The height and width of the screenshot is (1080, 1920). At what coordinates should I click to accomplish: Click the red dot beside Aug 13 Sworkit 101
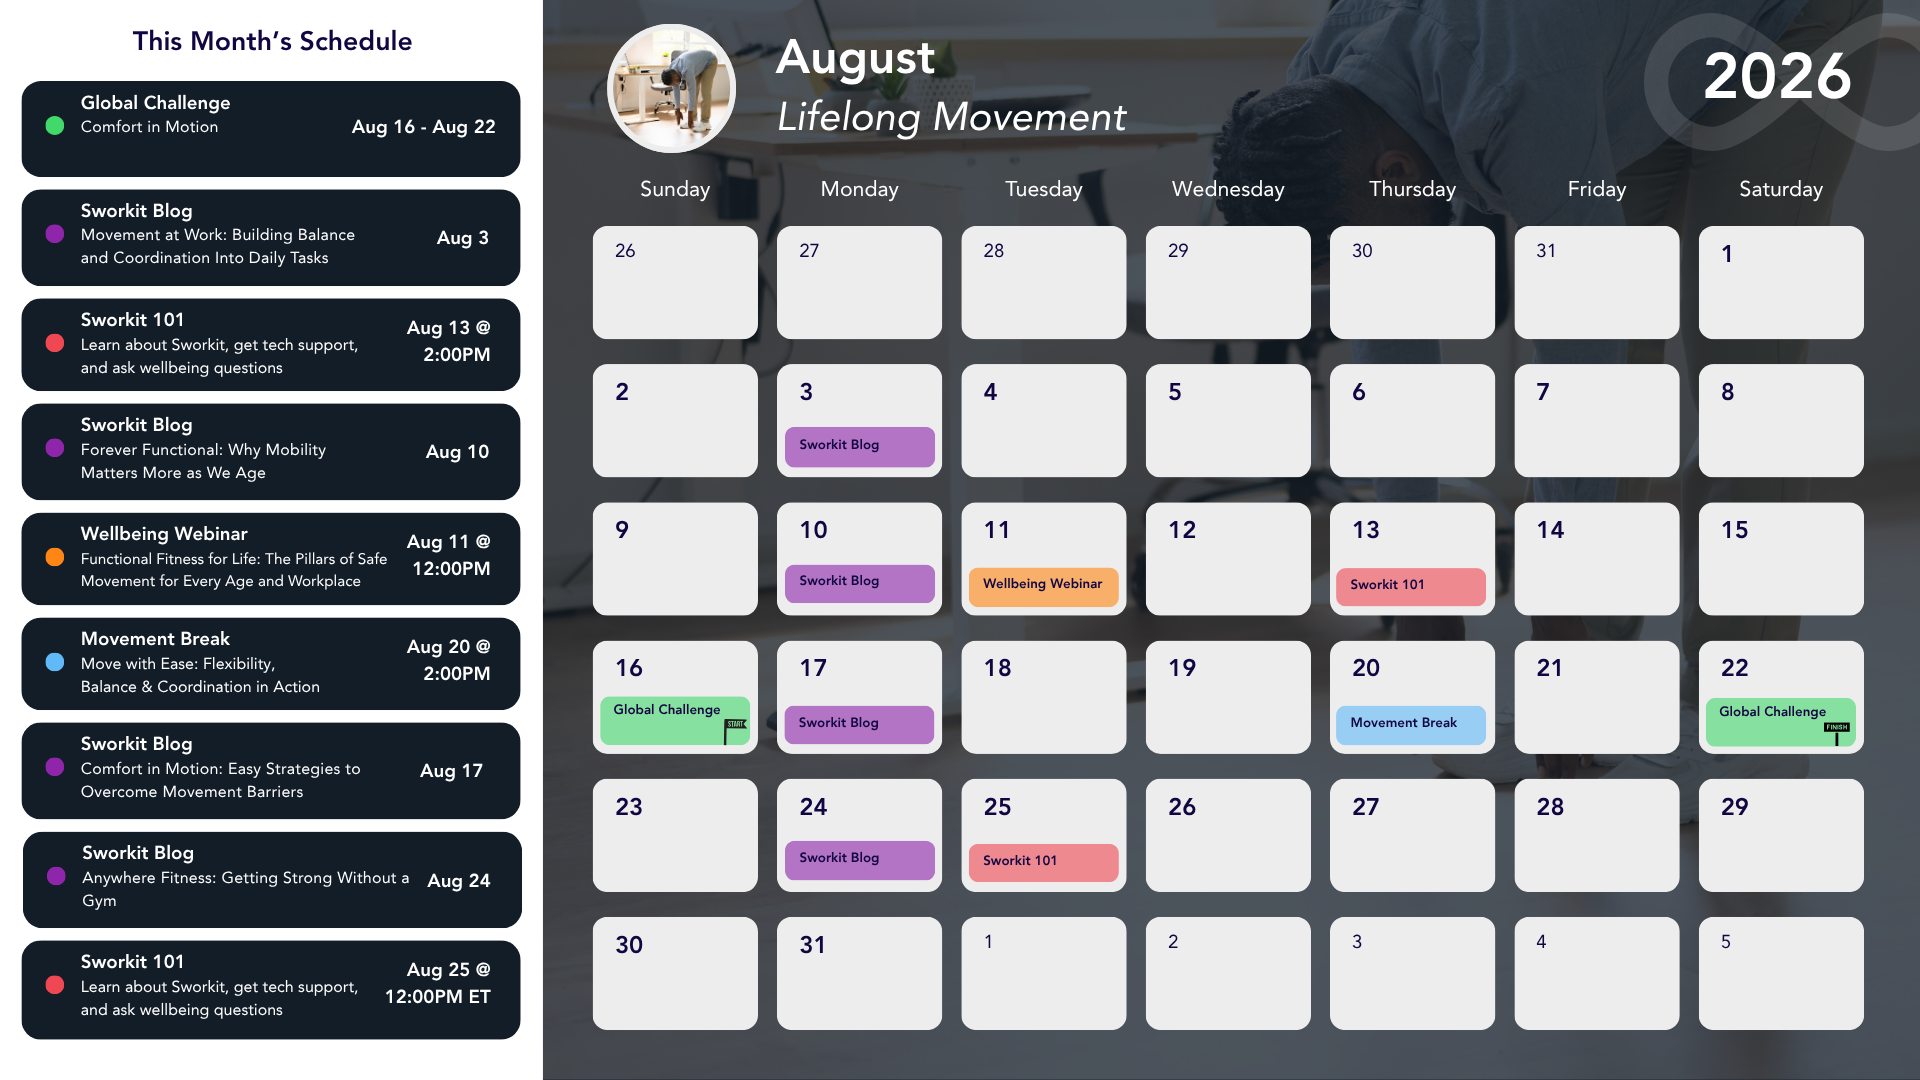pos(55,343)
